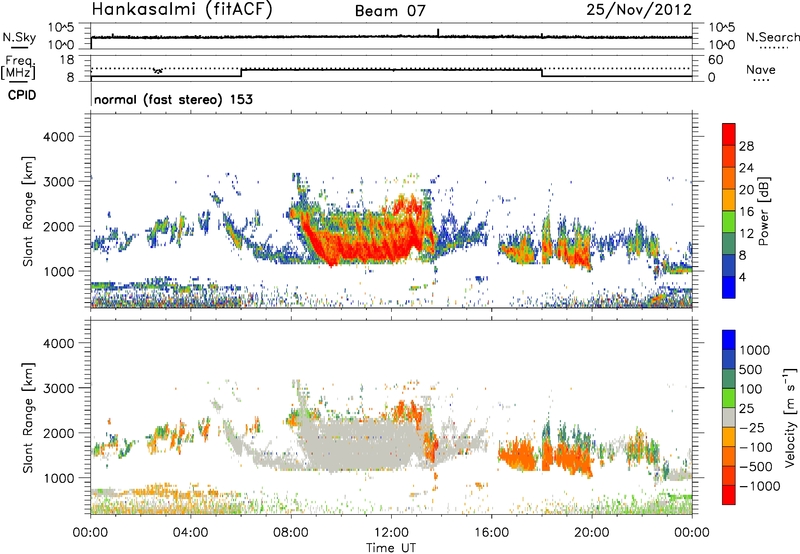
Task: Click the '20:00' time axis label
Action: pos(592,533)
